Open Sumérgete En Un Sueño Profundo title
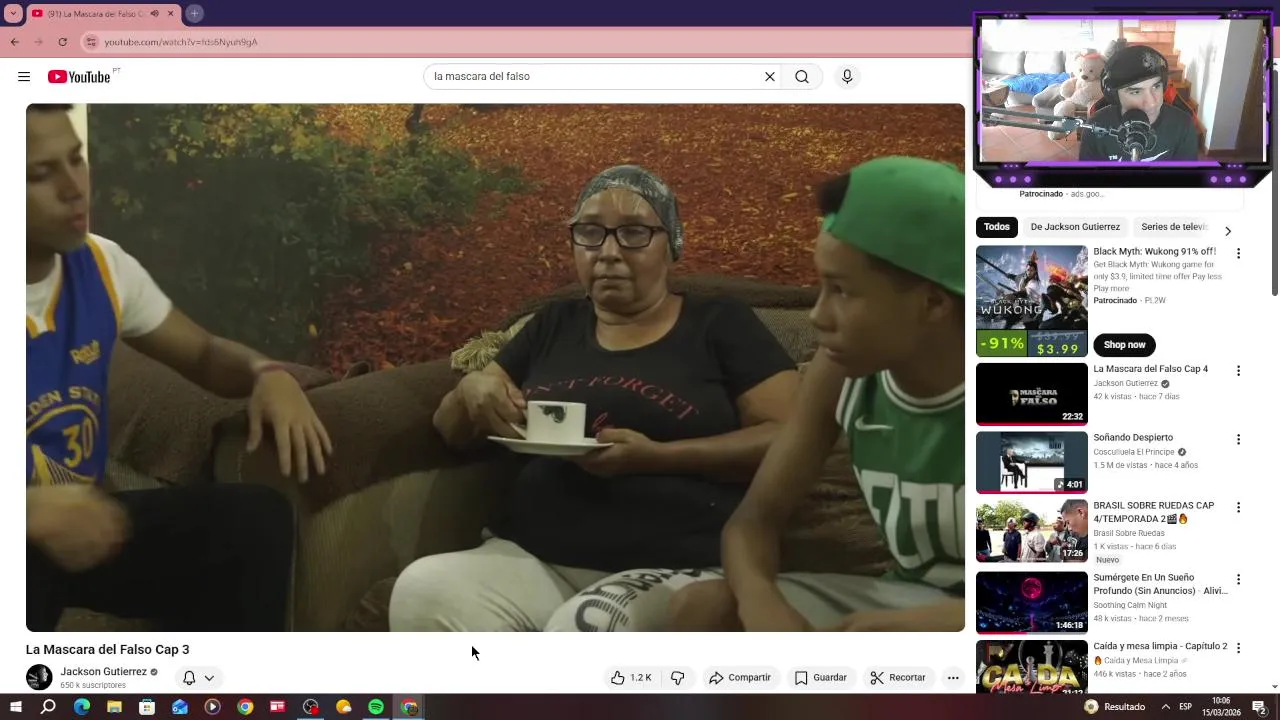Viewport: 1280px width, 720px height. point(1160,584)
